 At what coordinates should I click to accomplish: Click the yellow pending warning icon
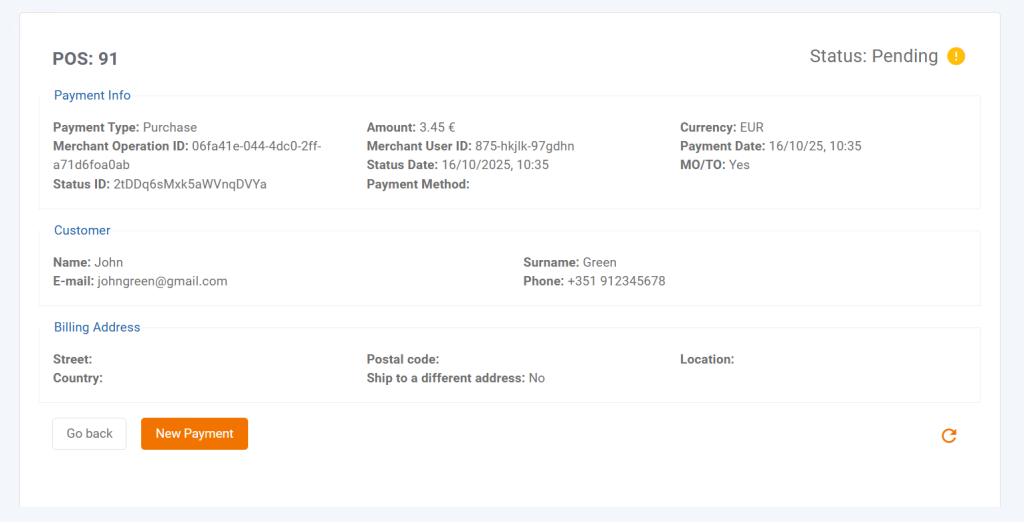(956, 56)
